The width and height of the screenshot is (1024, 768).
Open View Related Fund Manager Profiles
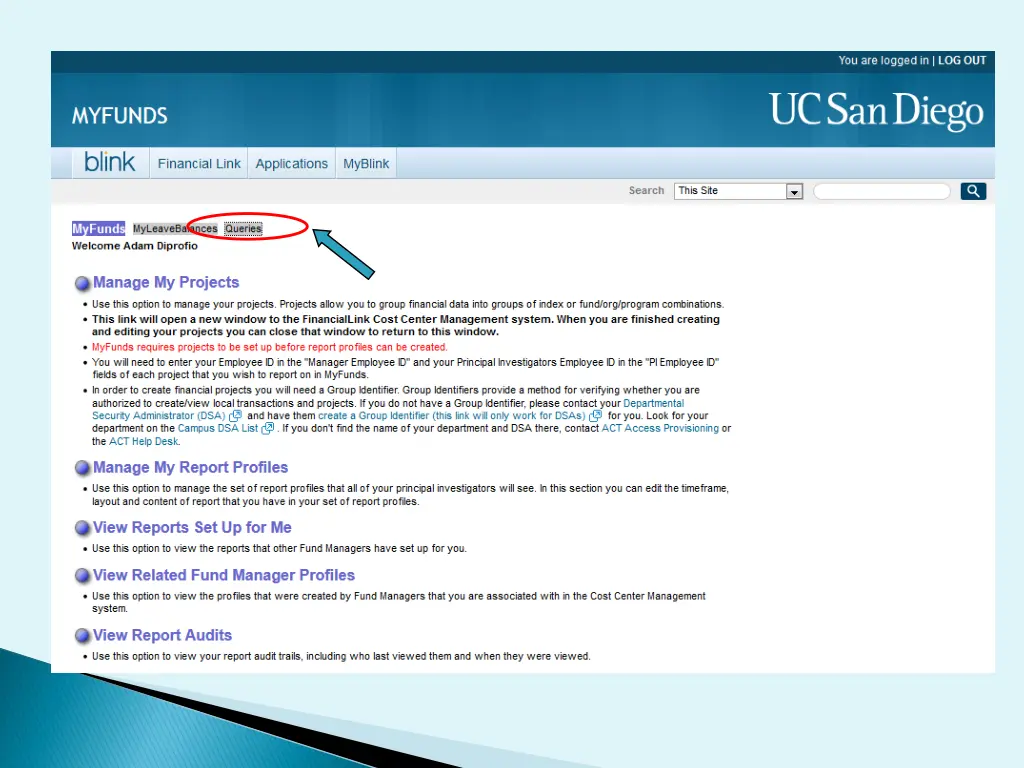point(223,575)
